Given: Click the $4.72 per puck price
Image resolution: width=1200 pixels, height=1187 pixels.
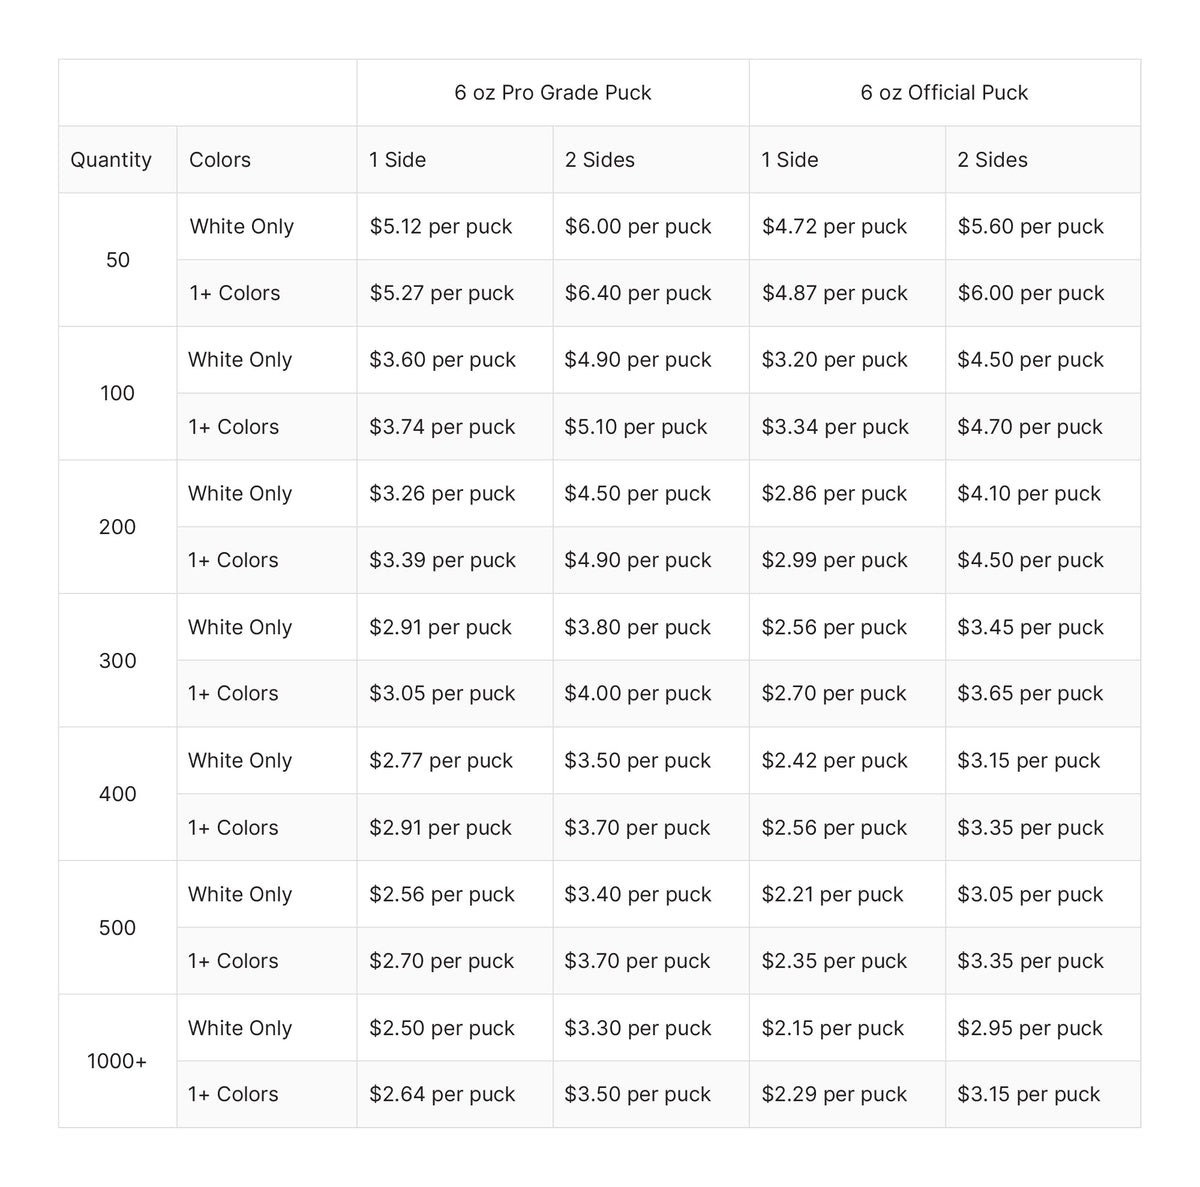Looking at the screenshot, I should 834,227.
